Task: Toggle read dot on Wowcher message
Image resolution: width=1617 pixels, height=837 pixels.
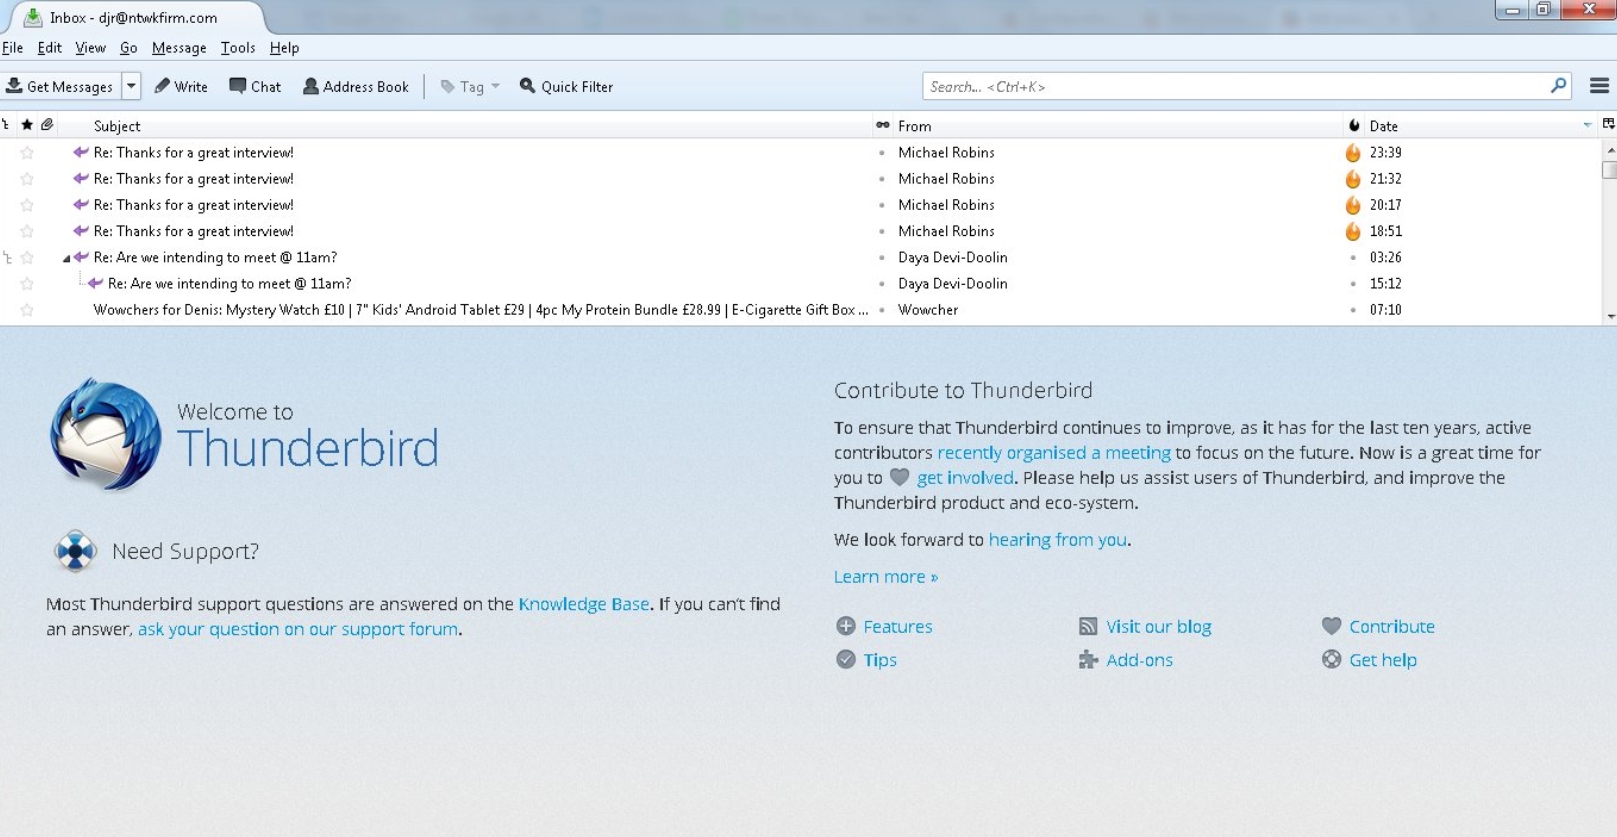Action: pos(881,310)
